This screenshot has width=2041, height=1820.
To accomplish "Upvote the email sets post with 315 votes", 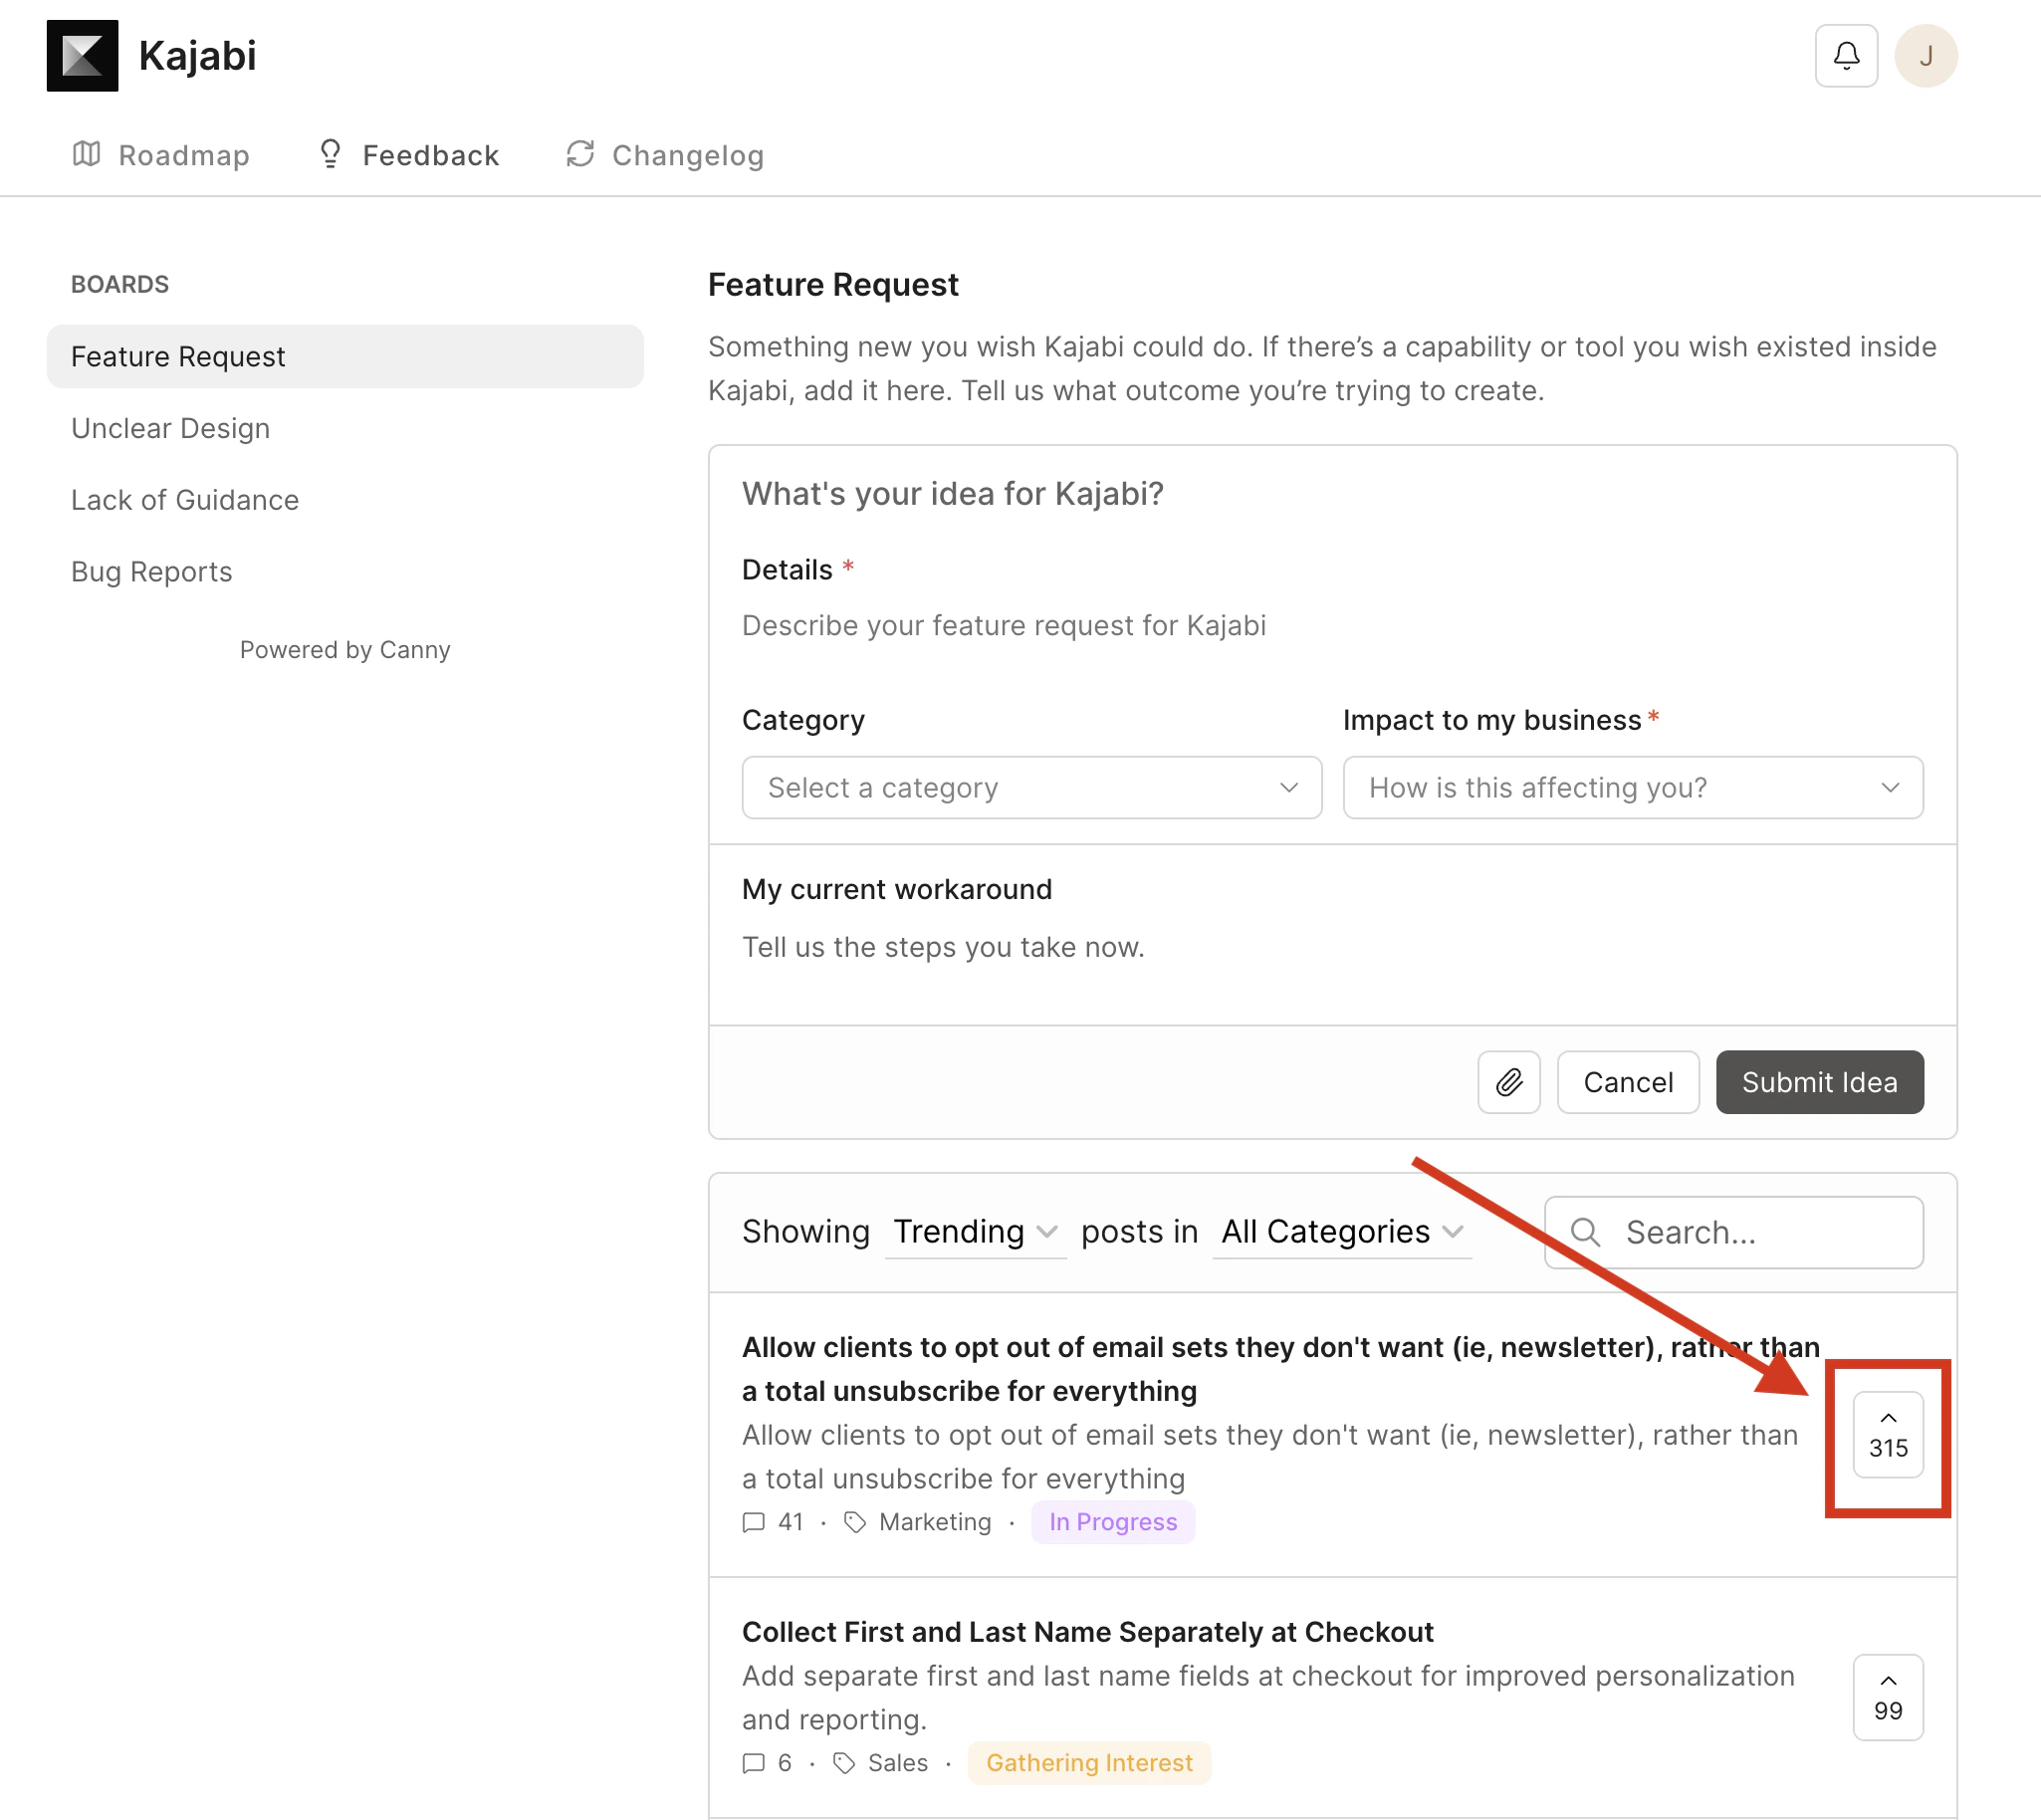I will [x=1888, y=1434].
